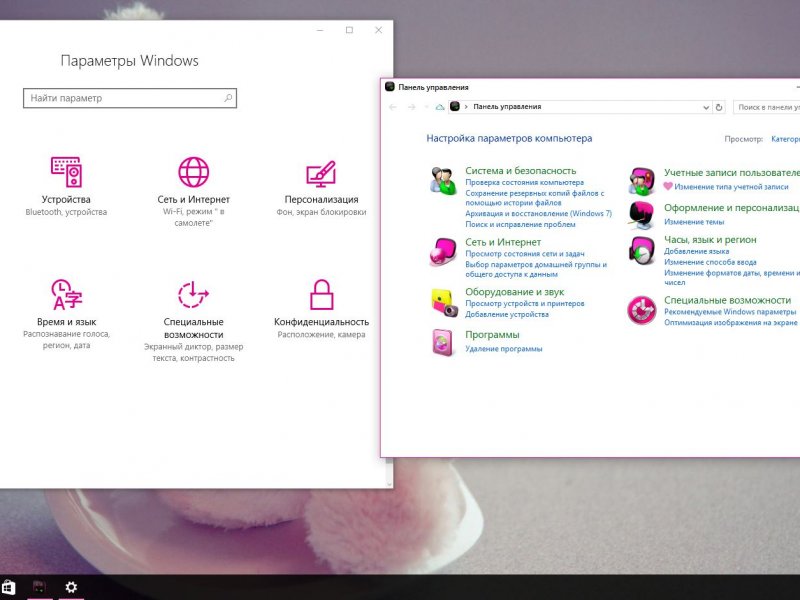Open Просмотр устройств и принтеров link

(524, 303)
